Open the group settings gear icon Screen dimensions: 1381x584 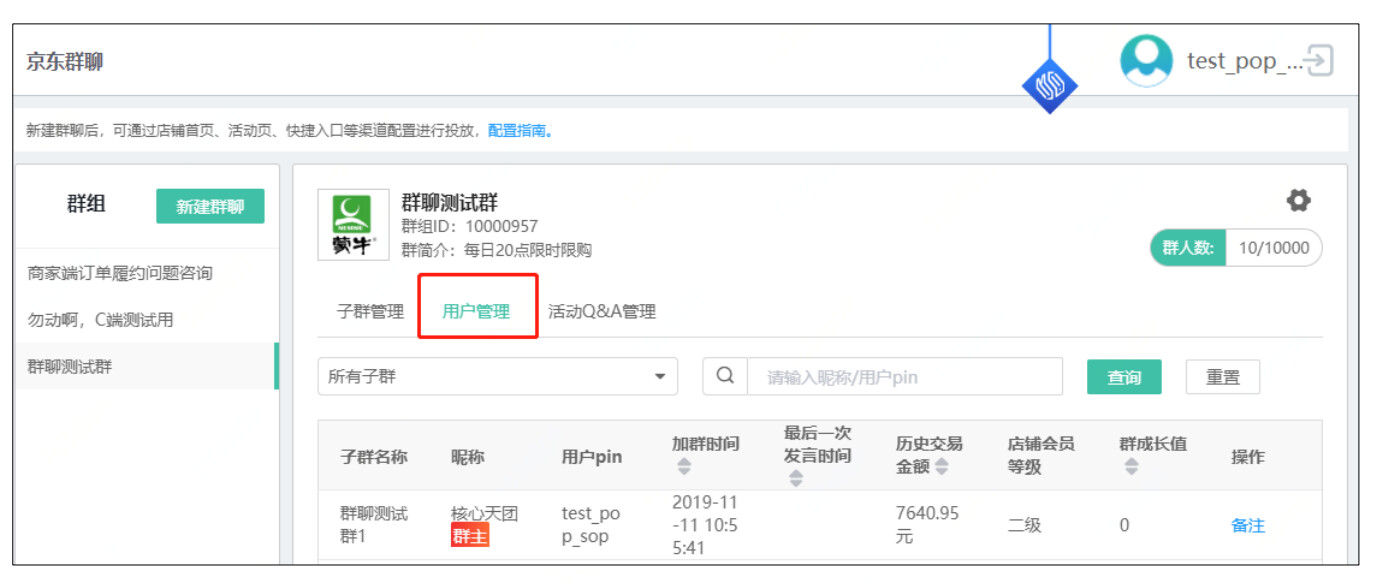pos(1298,200)
